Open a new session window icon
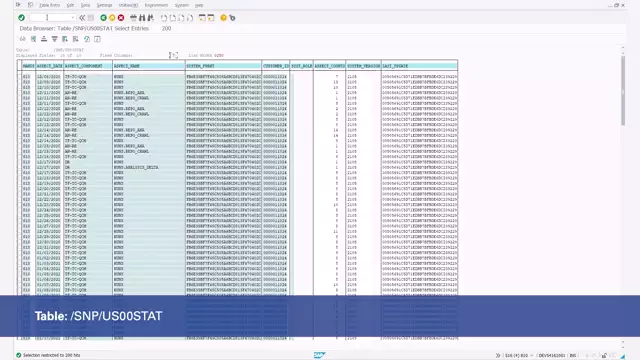Image resolution: width=640 pixels, height=360 pixels. [x=202, y=18]
